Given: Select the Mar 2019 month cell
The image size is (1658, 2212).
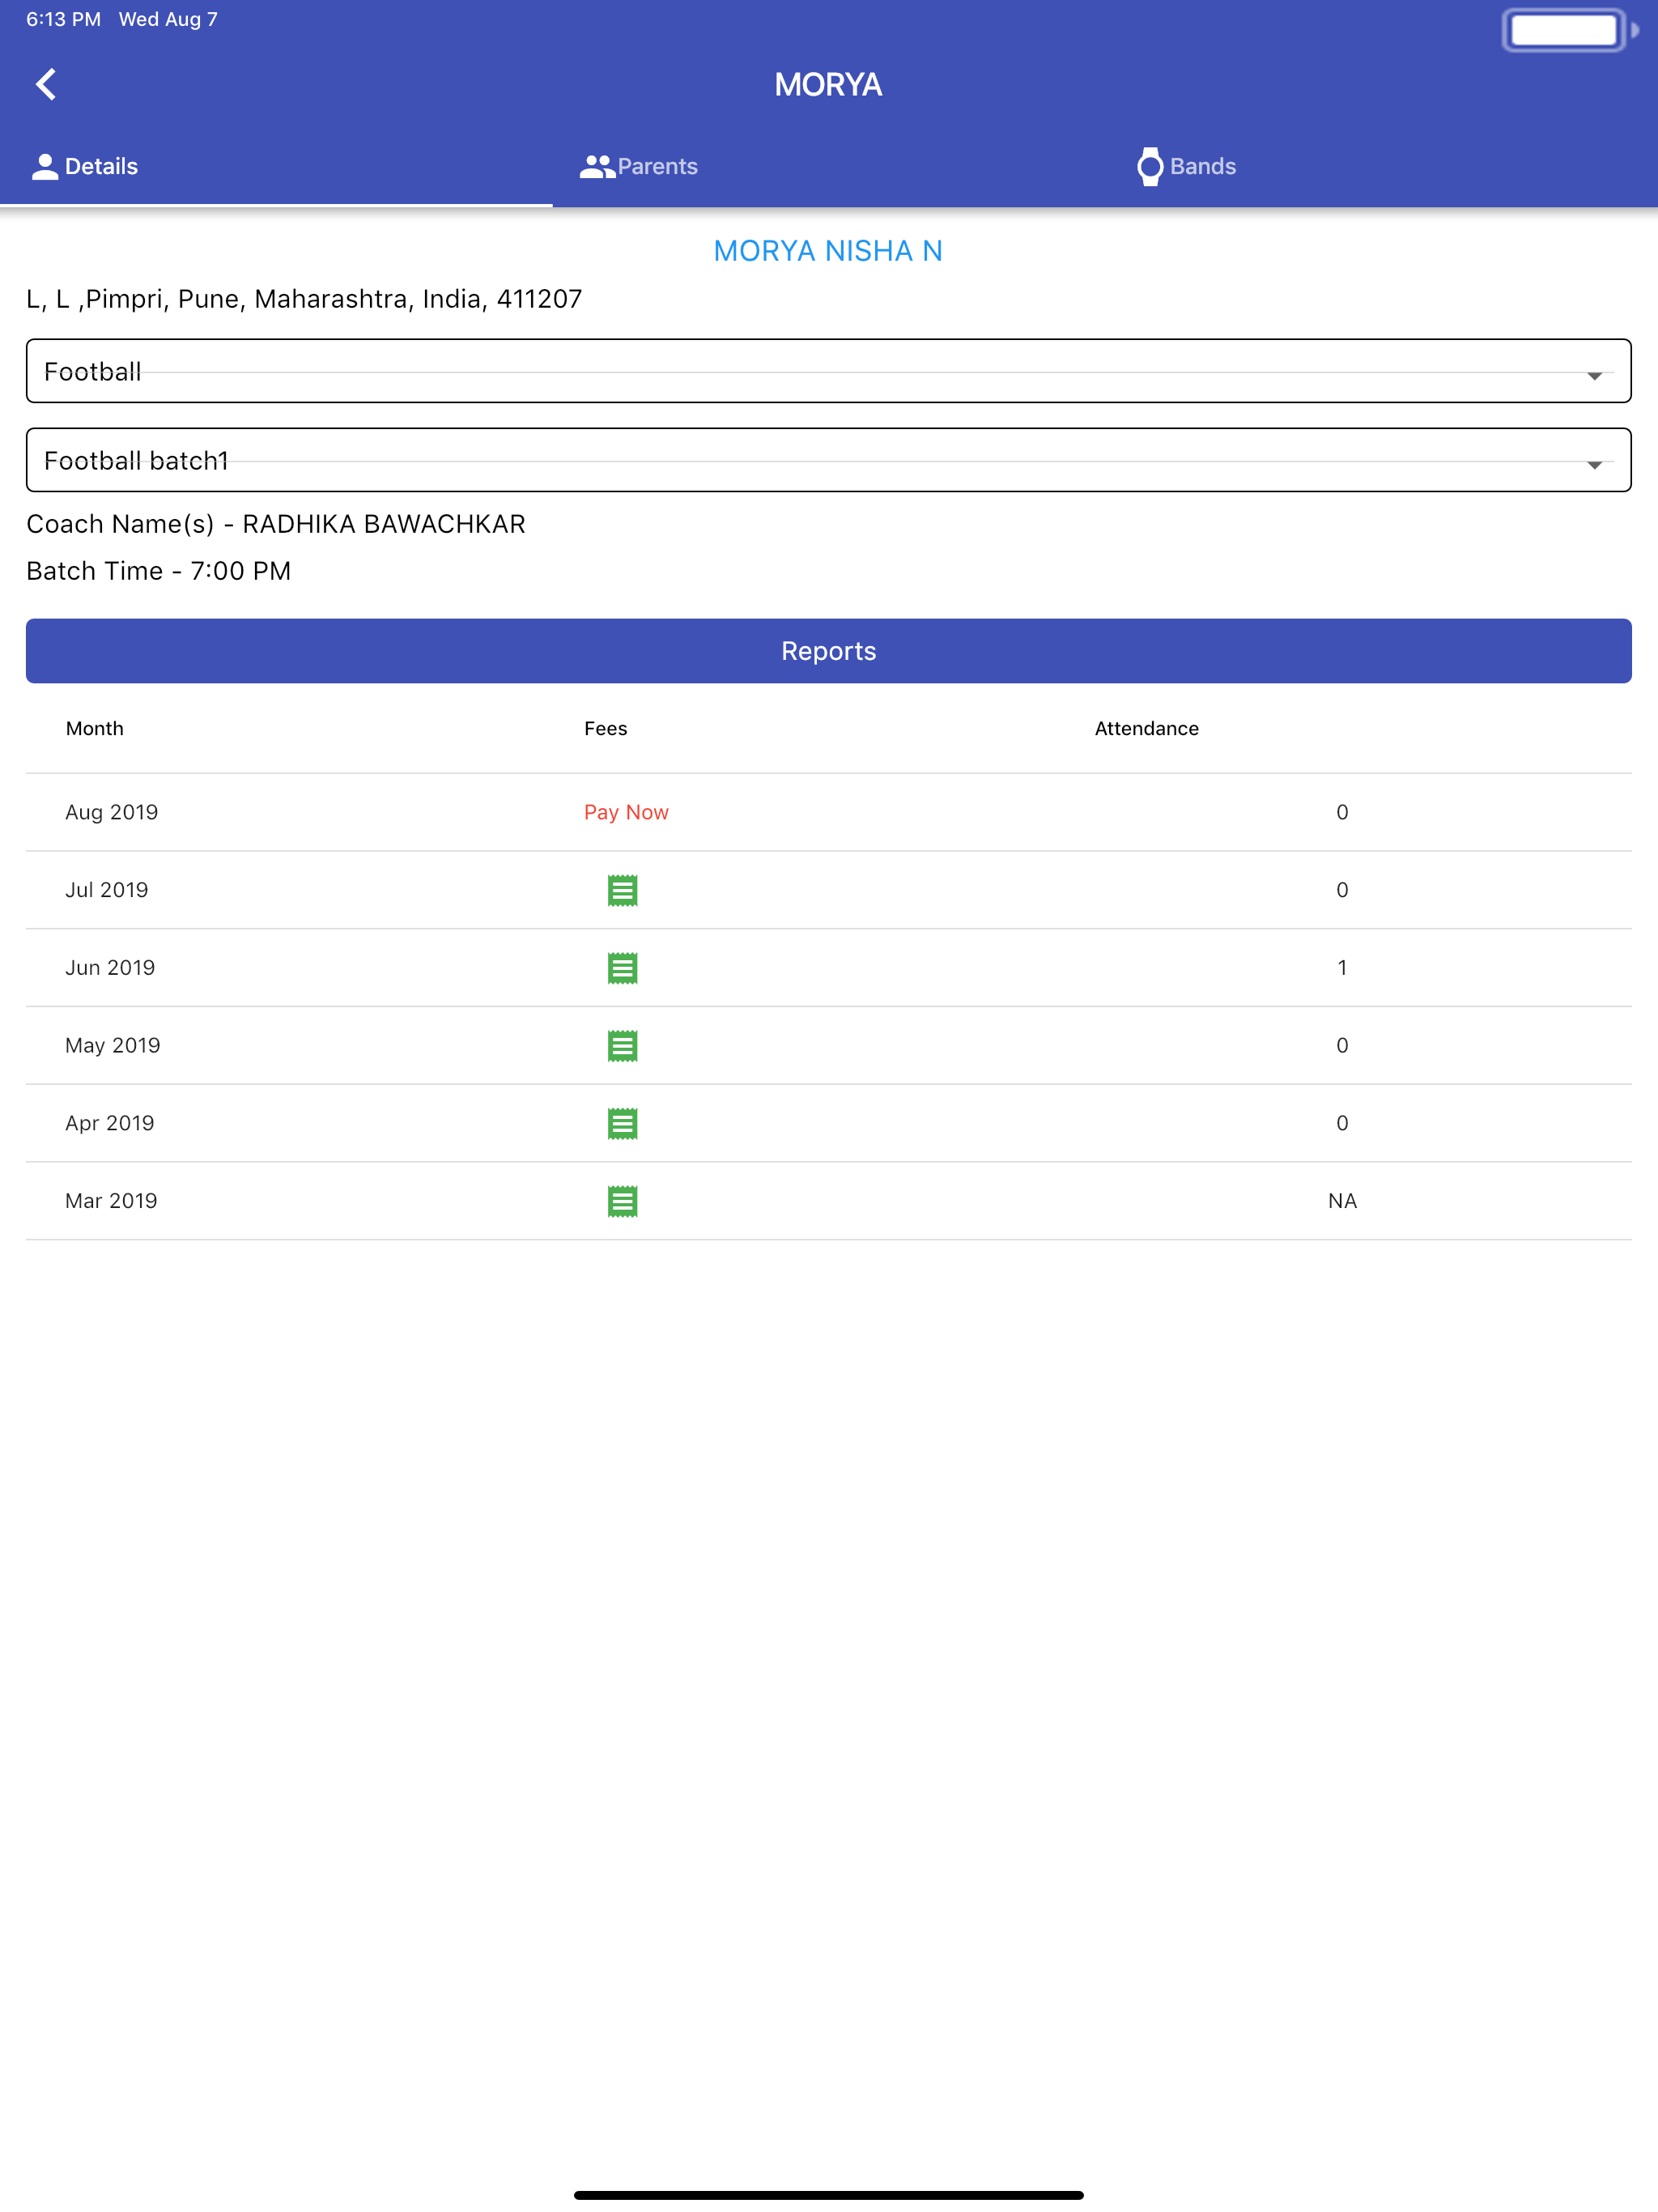Looking at the screenshot, I should pos(111,1201).
